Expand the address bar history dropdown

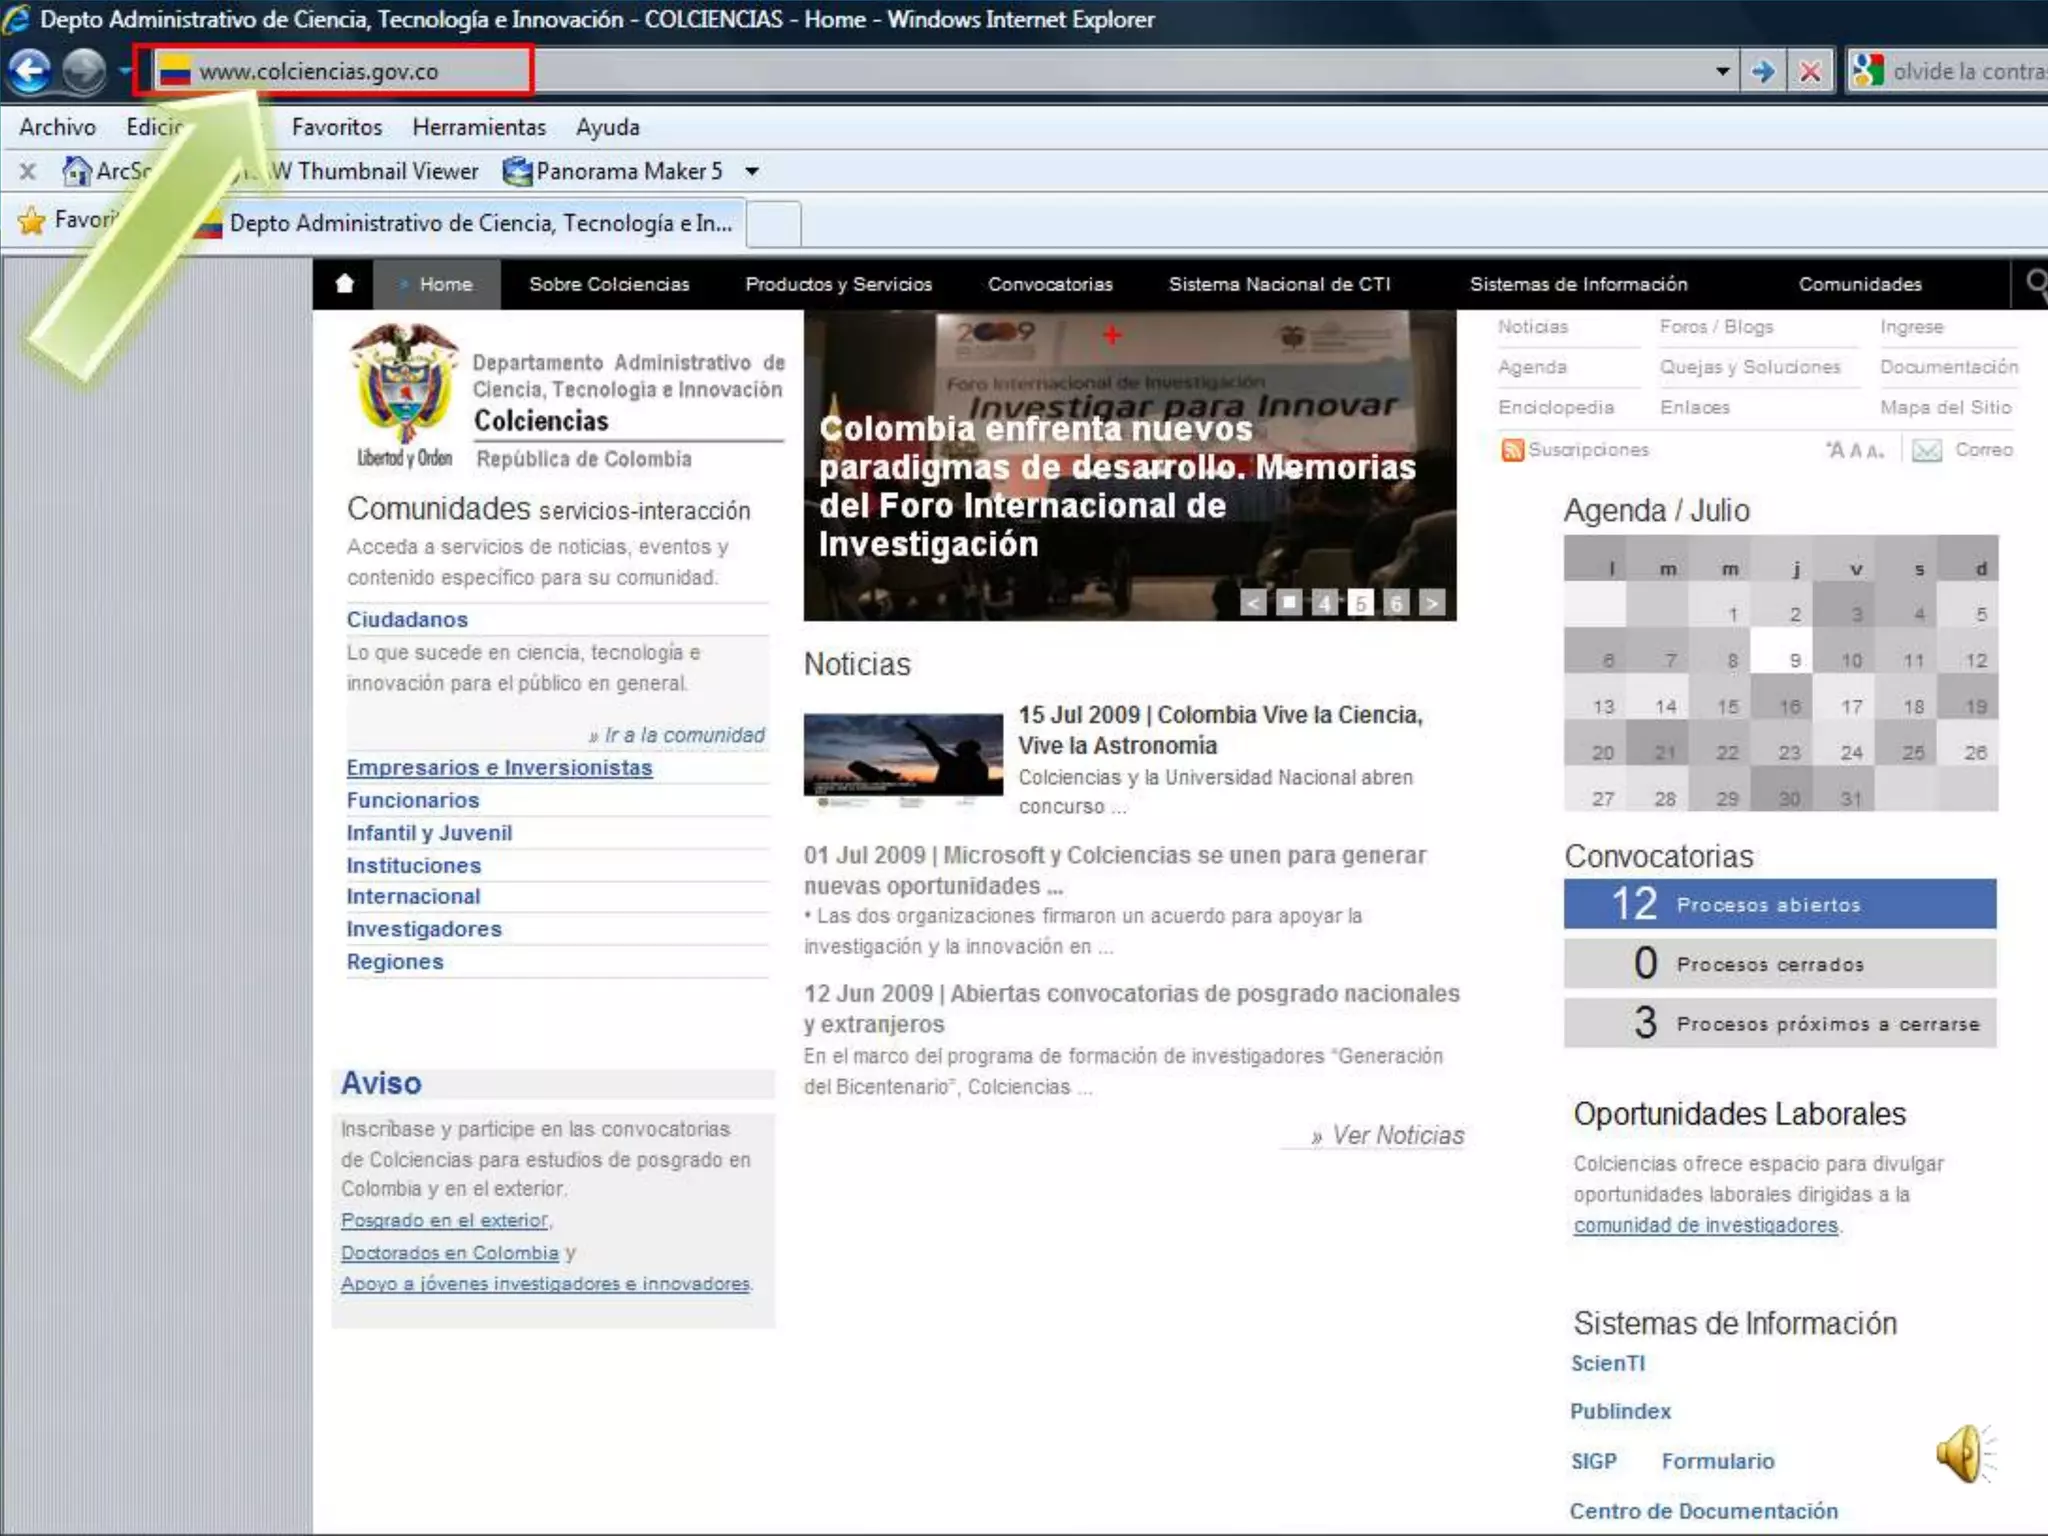[1722, 71]
